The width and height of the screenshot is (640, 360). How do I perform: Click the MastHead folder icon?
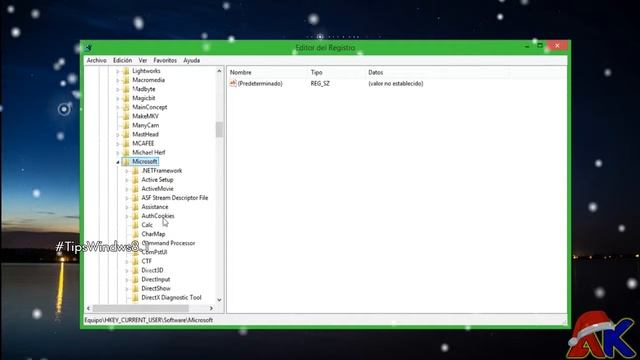[x=126, y=134]
